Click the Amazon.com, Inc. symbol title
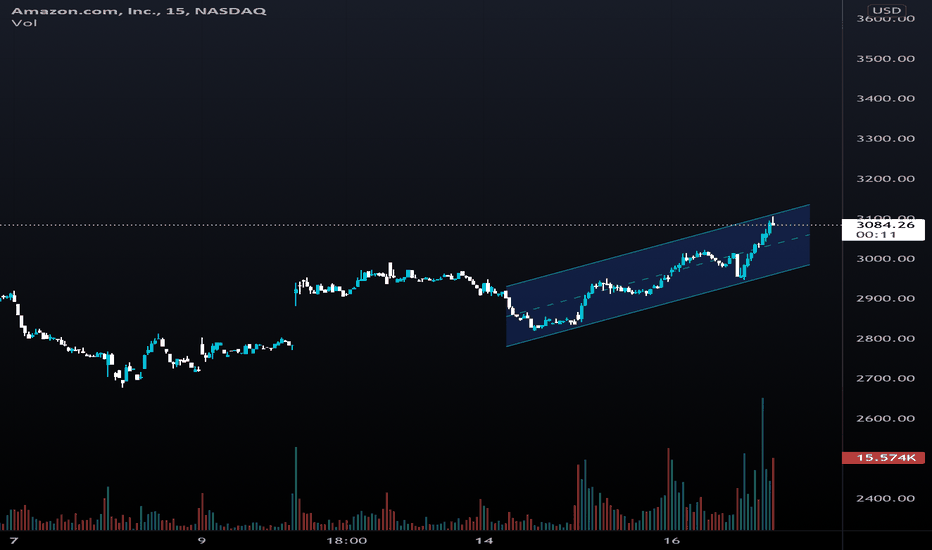932x550 pixels. coord(138,11)
